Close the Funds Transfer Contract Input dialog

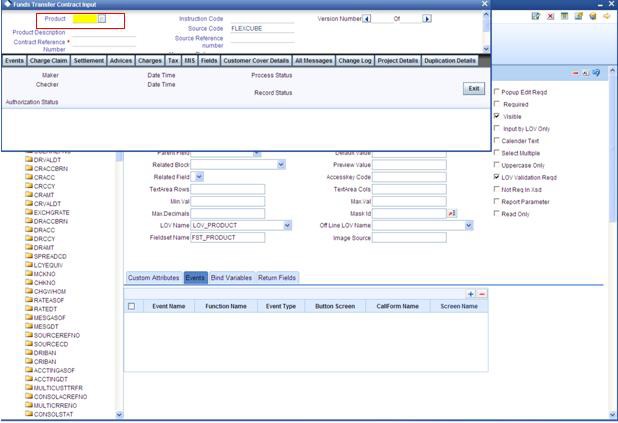485,4
